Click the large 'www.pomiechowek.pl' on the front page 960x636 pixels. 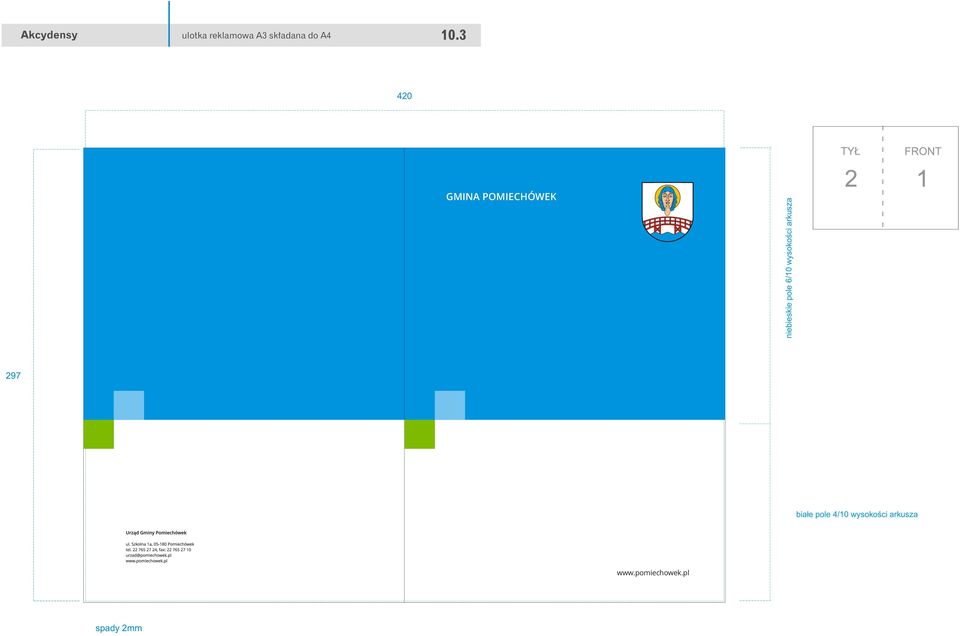point(653,573)
